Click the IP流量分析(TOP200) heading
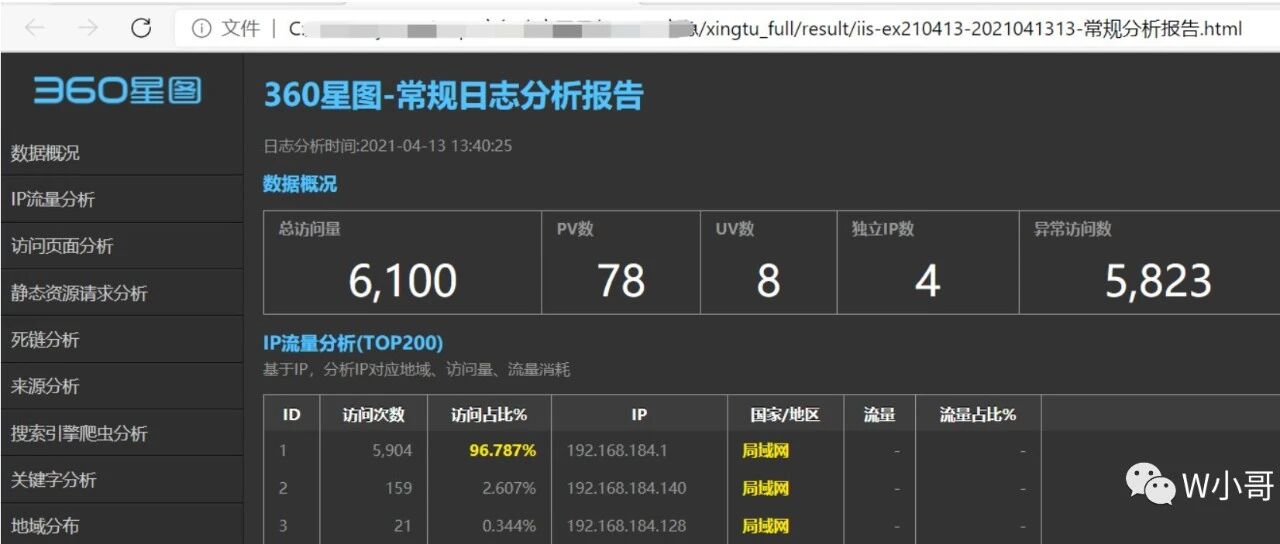Image resolution: width=1280 pixels, height=544 pixels. pos(353,344)
